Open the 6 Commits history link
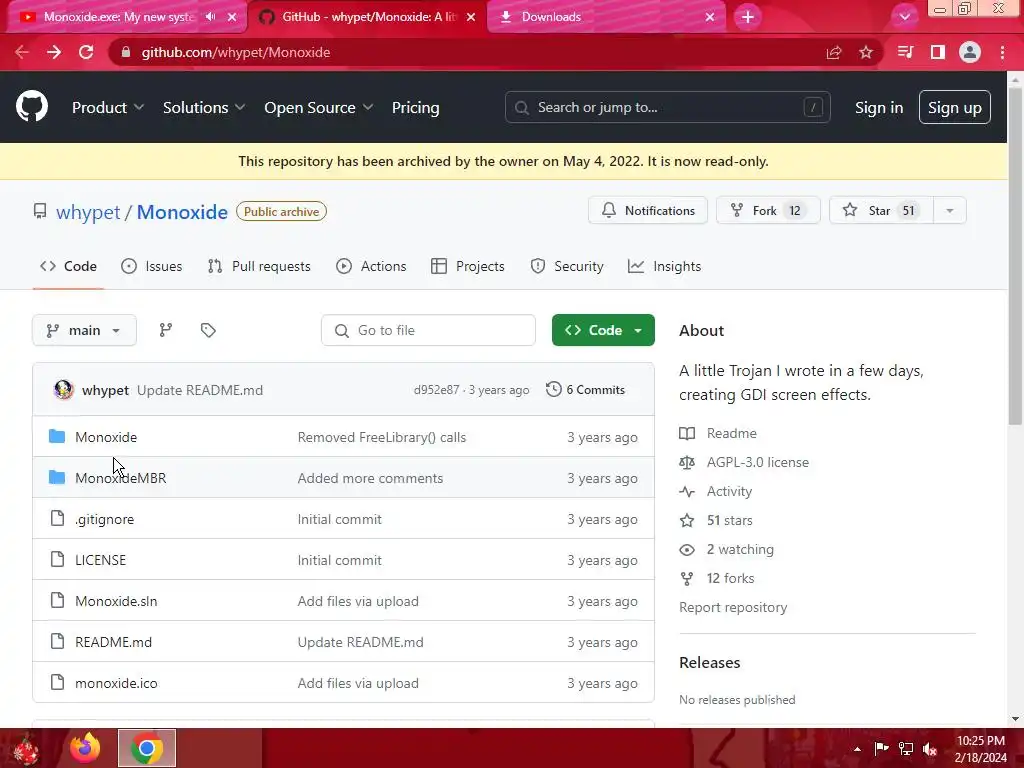 click(586, 390)
